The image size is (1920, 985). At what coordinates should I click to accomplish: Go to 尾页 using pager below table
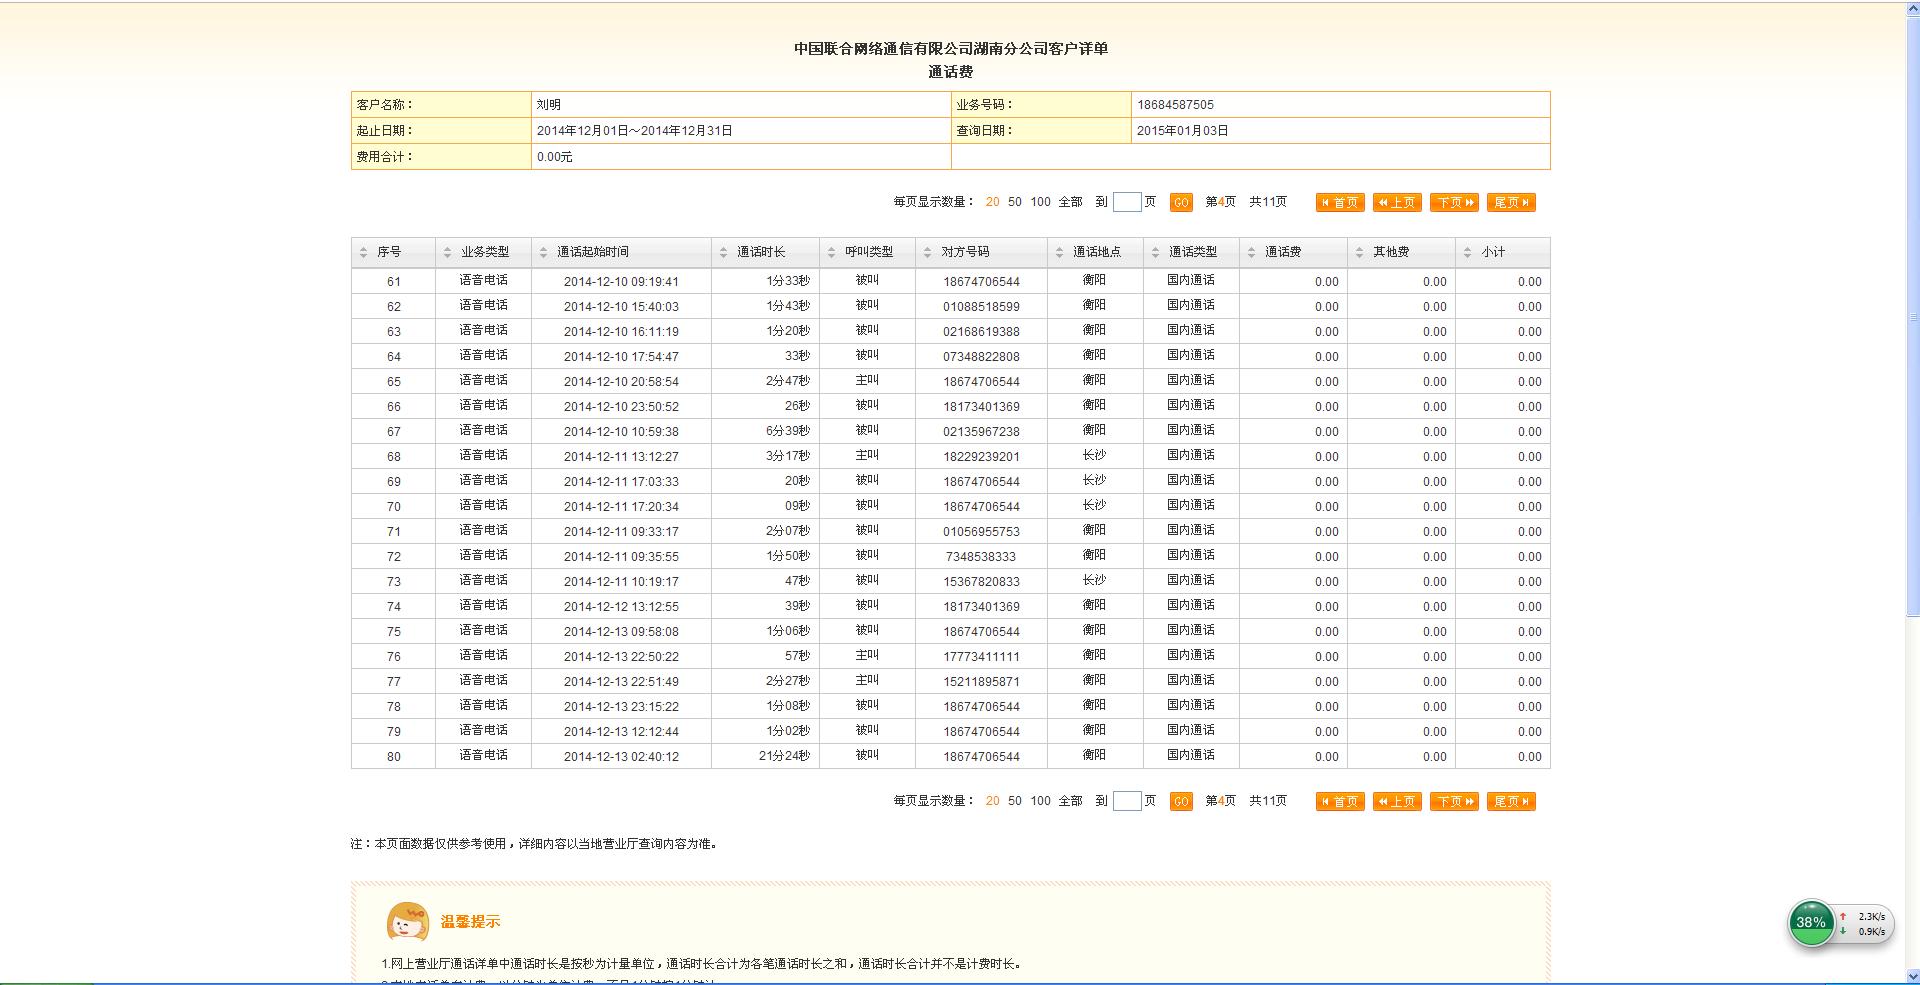pyautogui.click(x=1511, y=802)
